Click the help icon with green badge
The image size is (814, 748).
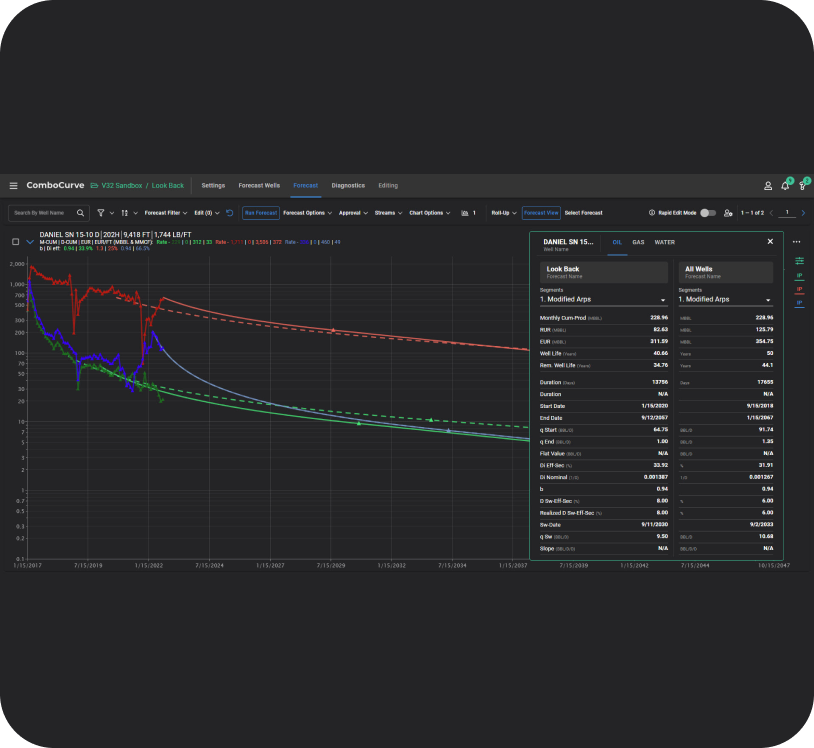803,186
